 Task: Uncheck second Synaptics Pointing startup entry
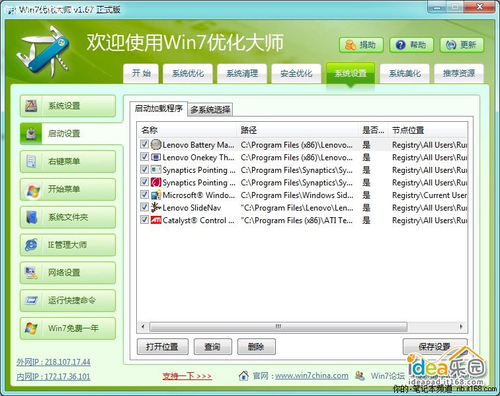click(x=144, y=182)
